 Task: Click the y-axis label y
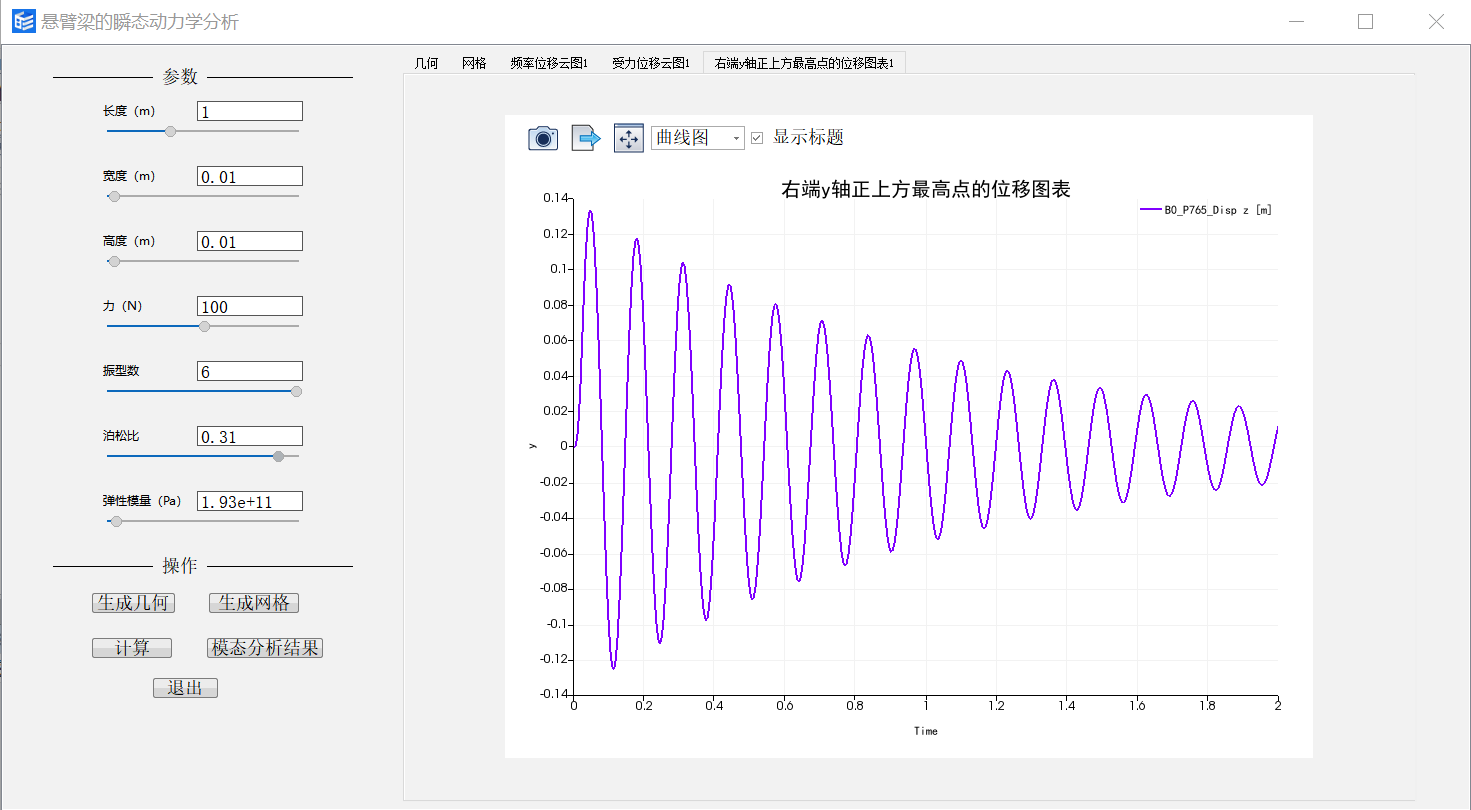coord(533,446)
